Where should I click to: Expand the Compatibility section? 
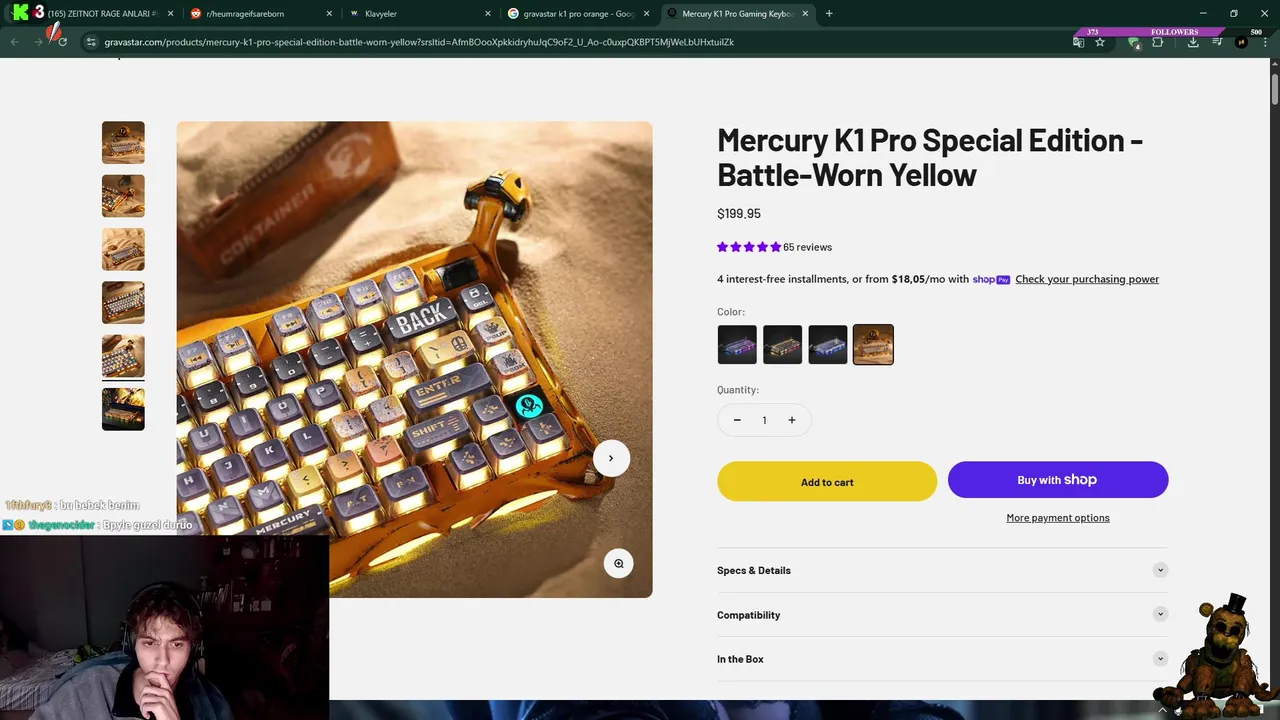pos(942,615)
